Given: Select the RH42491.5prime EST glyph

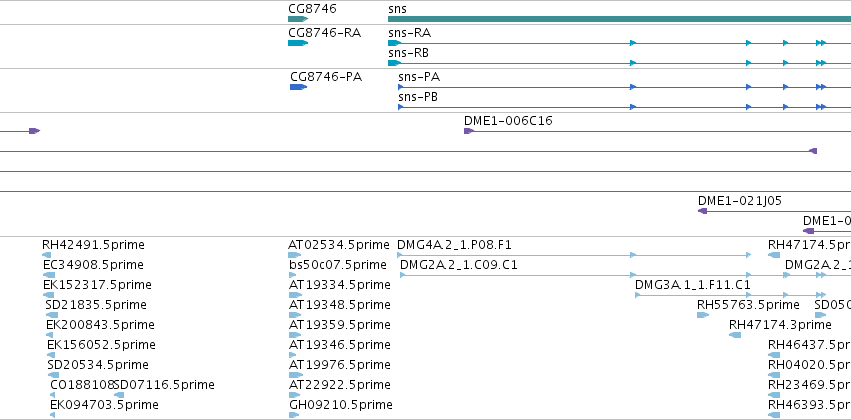Looking at the screenshot, I should tap(46, 255).
